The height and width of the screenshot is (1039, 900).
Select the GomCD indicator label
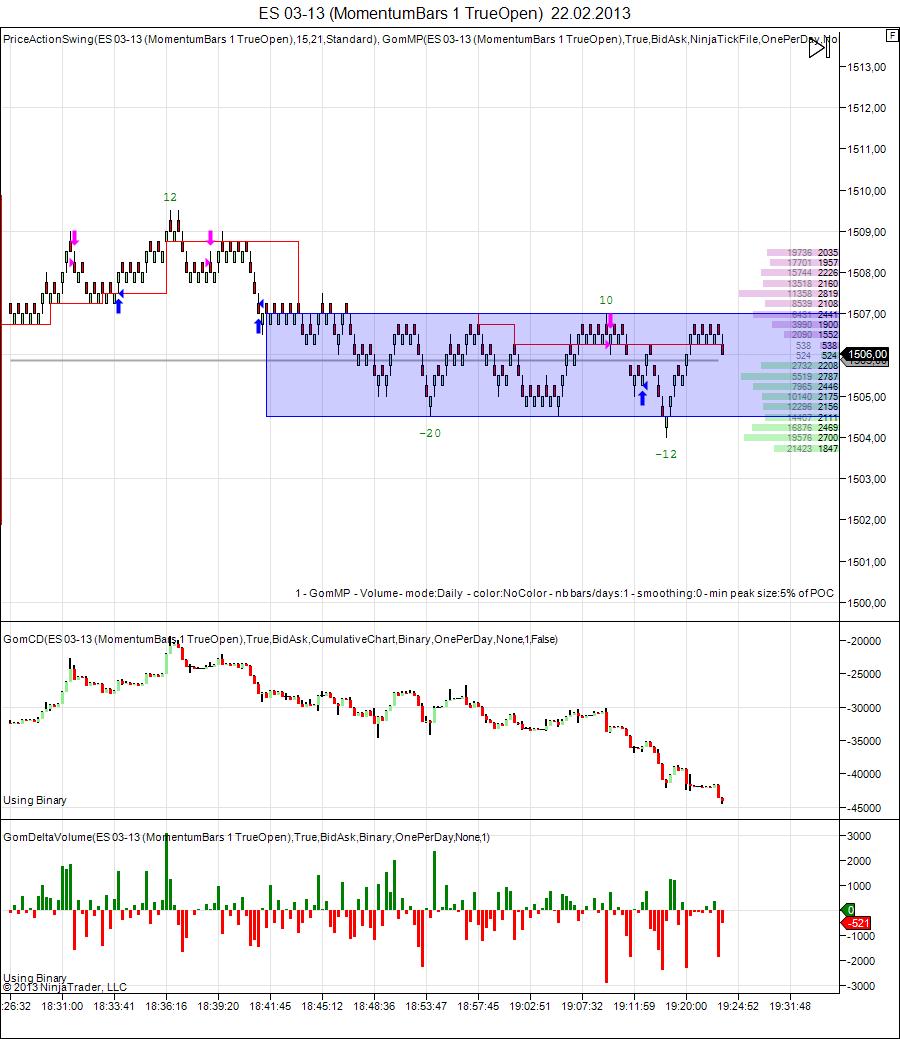coord(280,639)
